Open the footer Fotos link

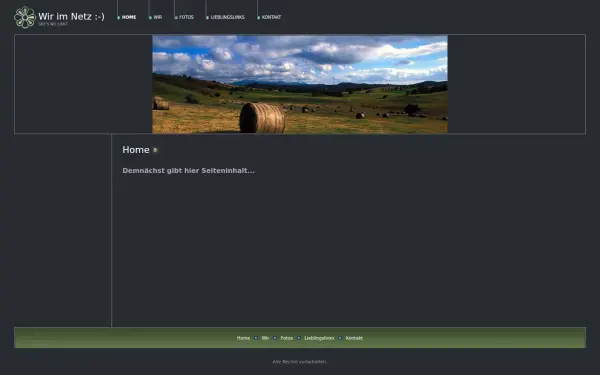[287, 338]
